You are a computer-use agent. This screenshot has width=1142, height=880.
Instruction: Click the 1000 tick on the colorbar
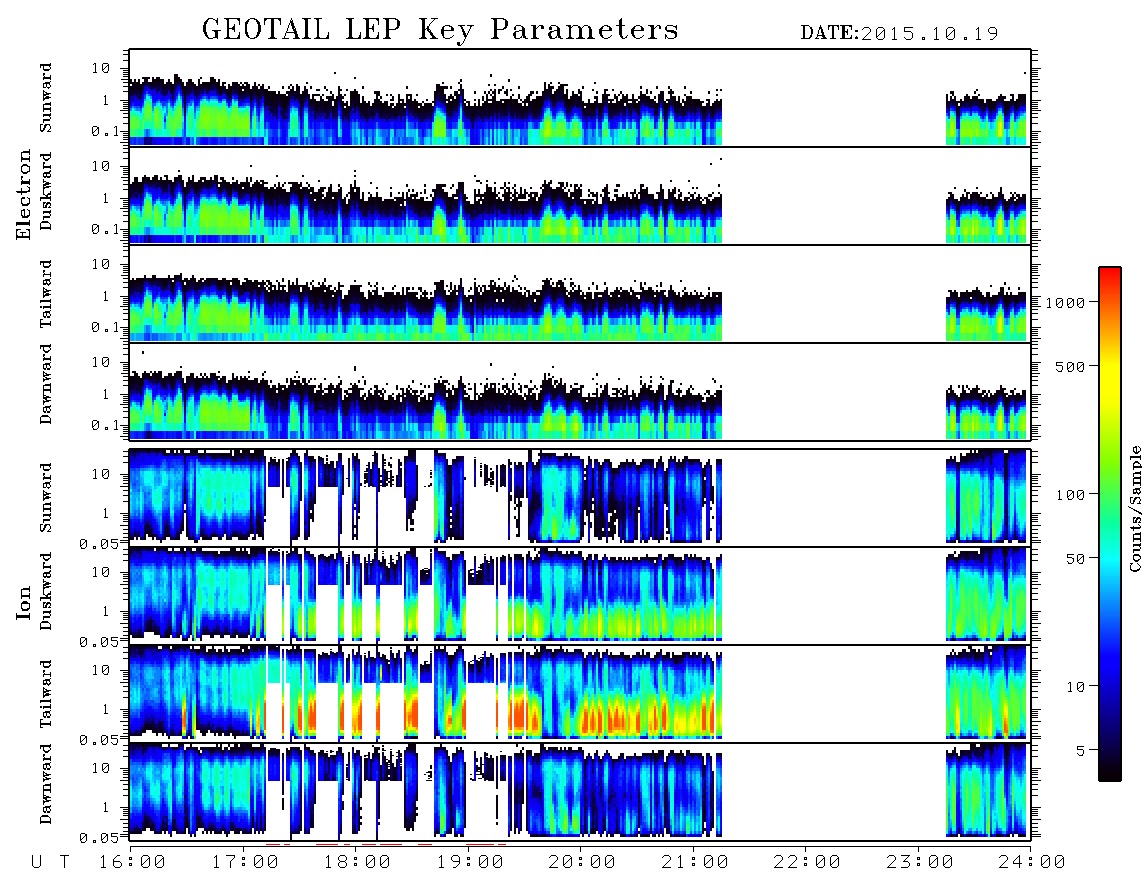tap(1066, 303)
